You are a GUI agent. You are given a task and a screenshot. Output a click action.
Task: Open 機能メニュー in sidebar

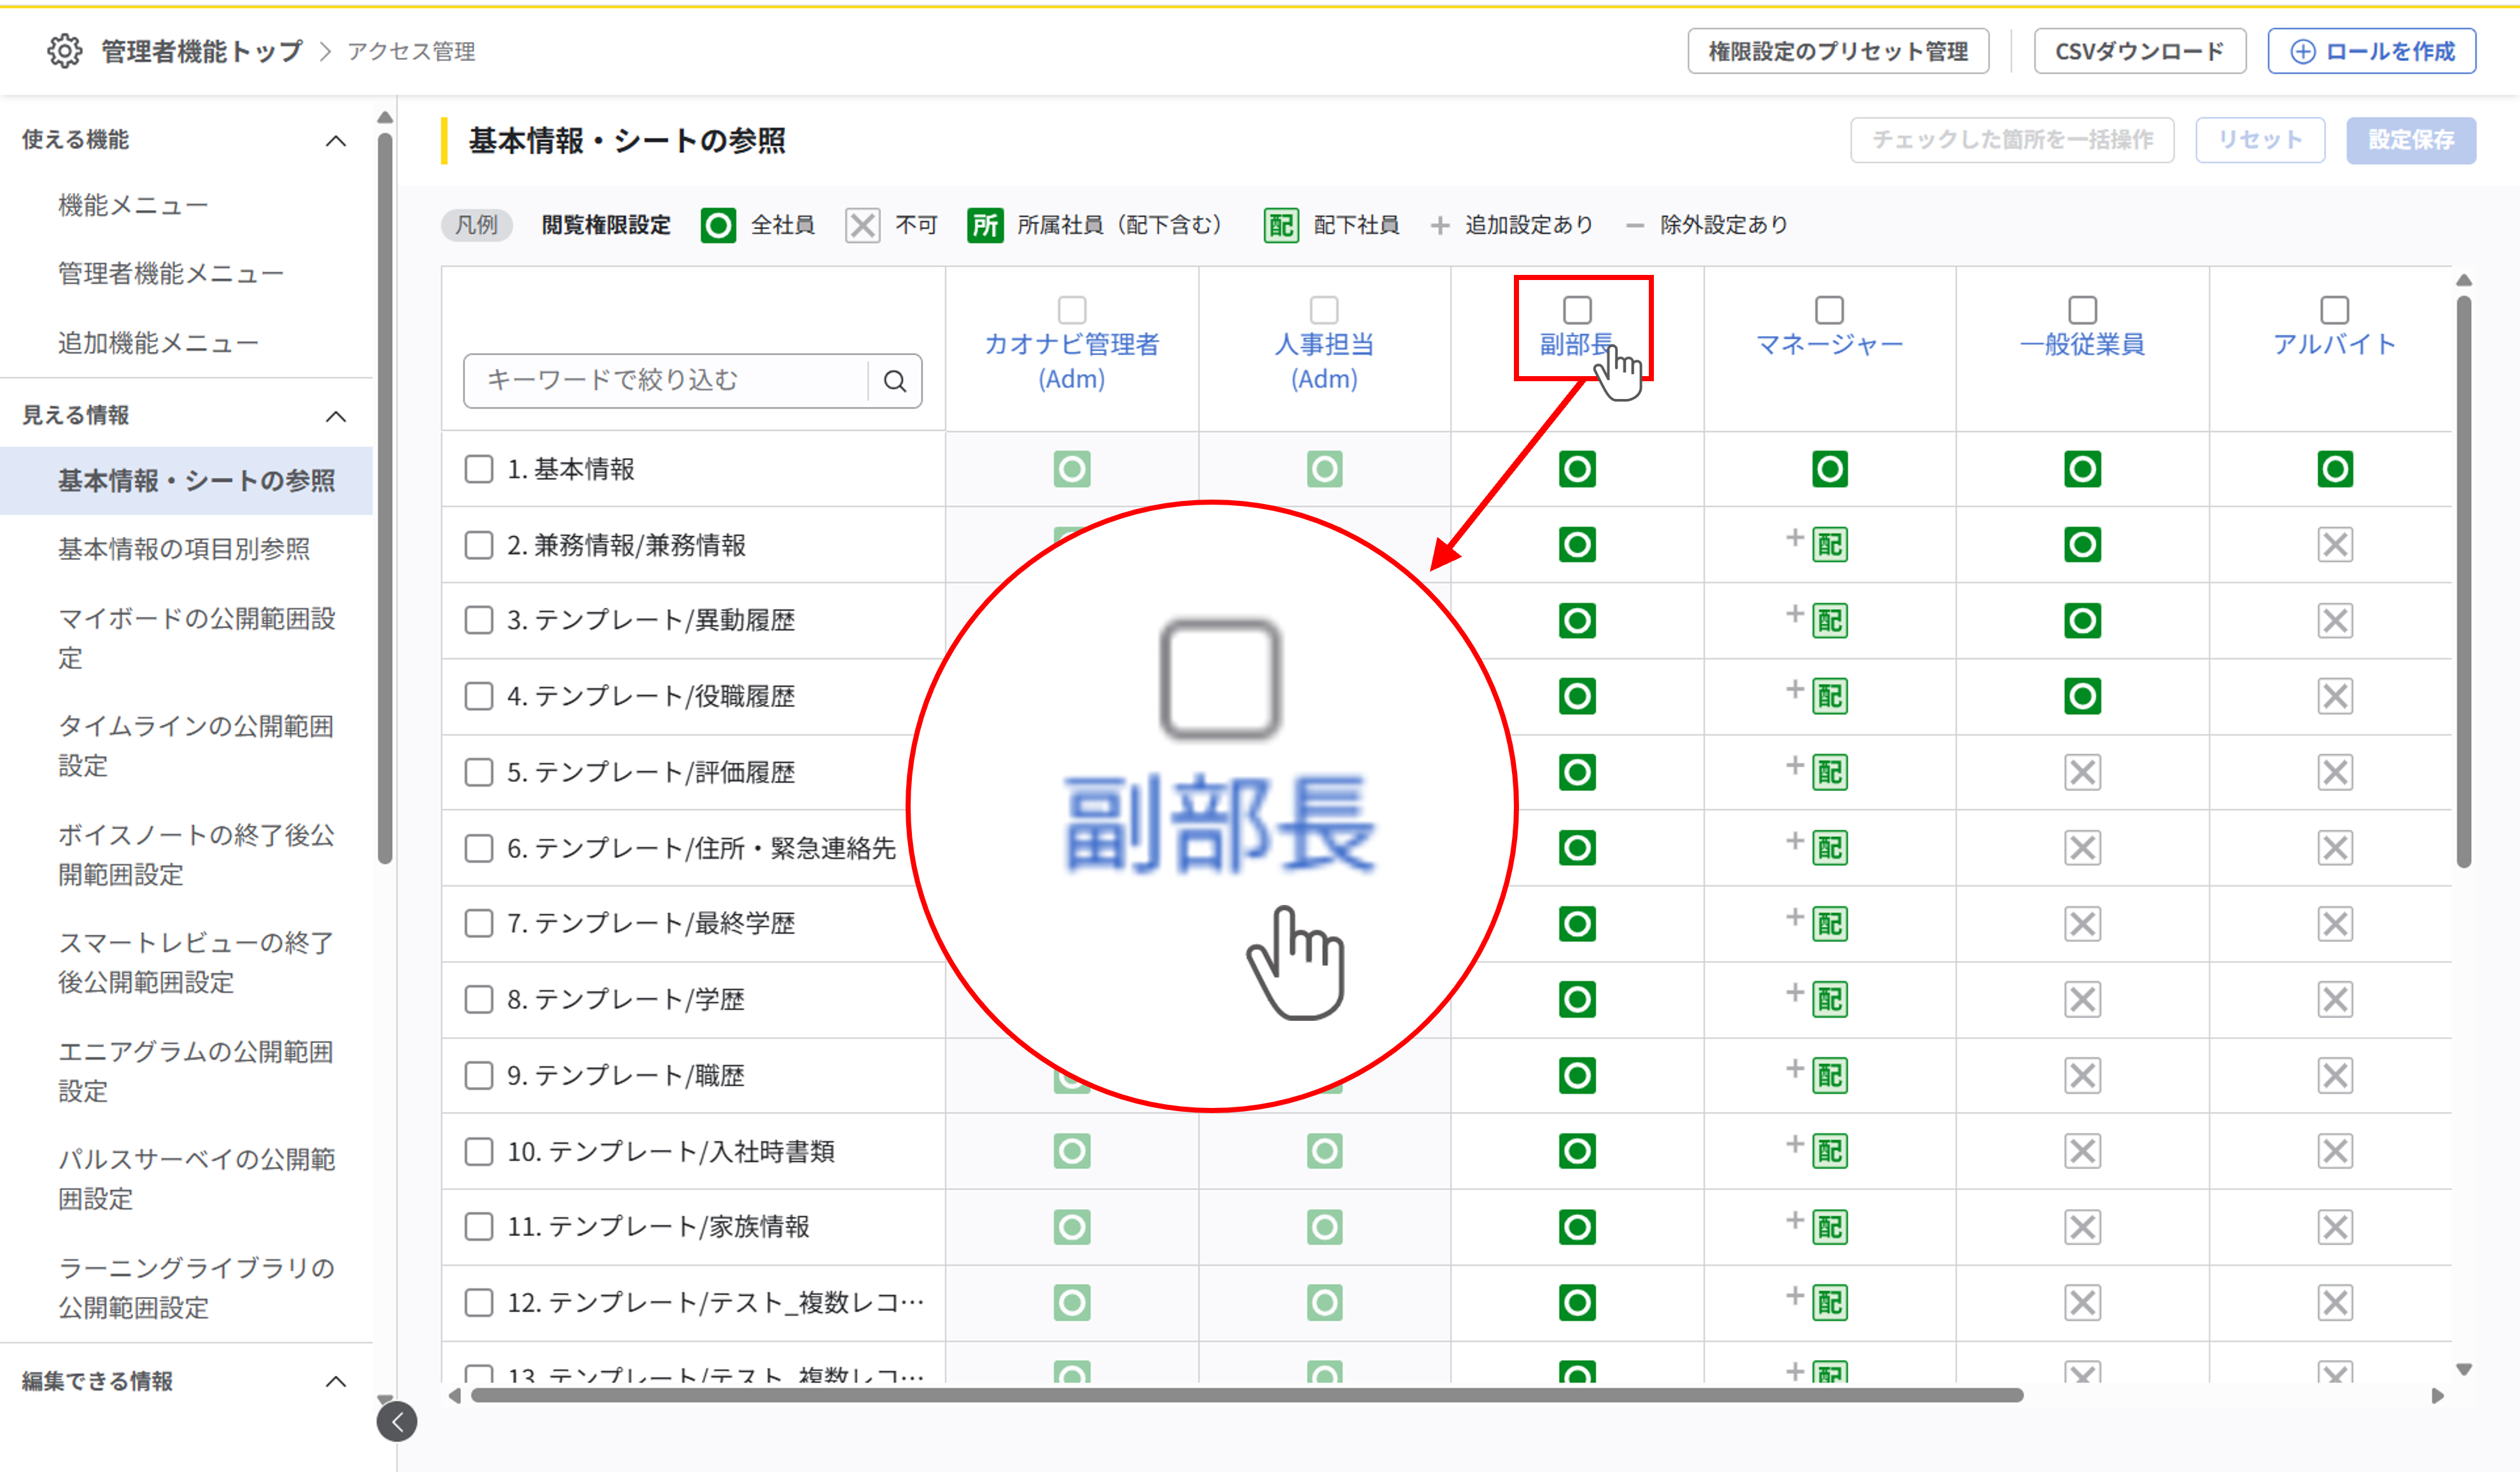coord(133,206)
